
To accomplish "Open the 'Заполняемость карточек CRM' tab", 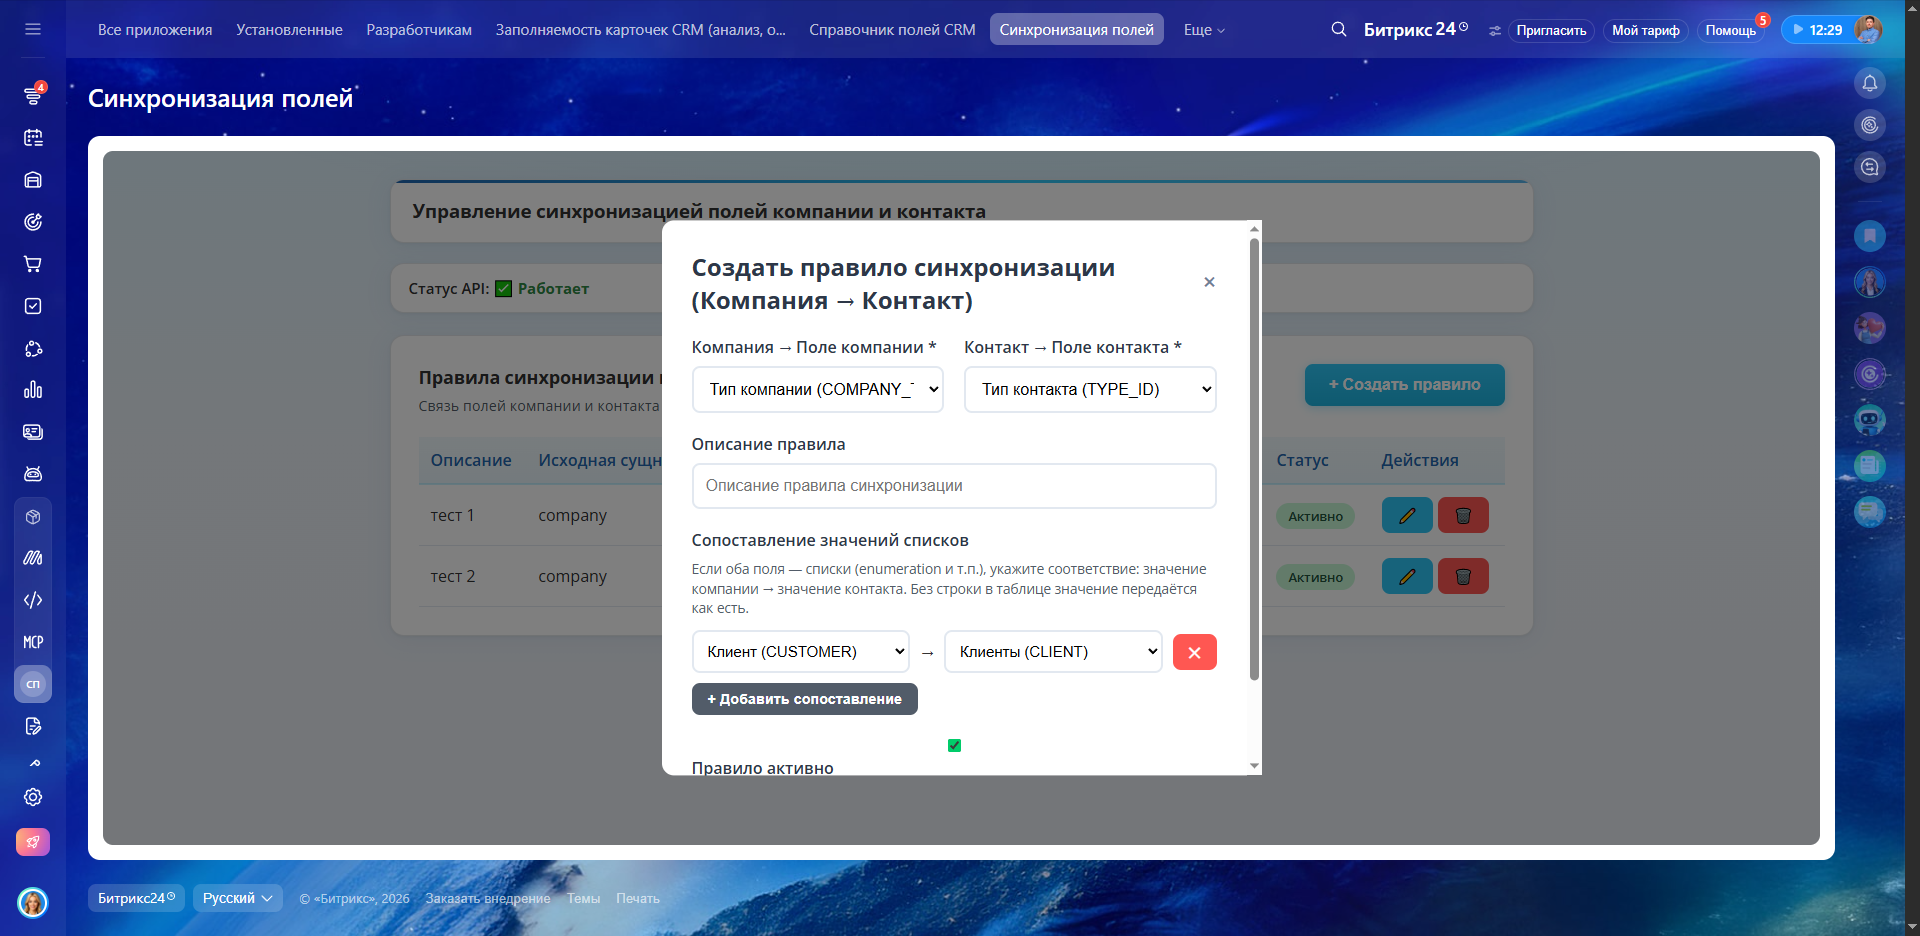I will coord(641,30).
